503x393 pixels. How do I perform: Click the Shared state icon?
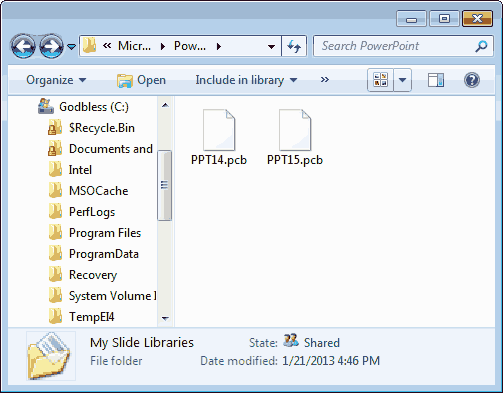291,340
